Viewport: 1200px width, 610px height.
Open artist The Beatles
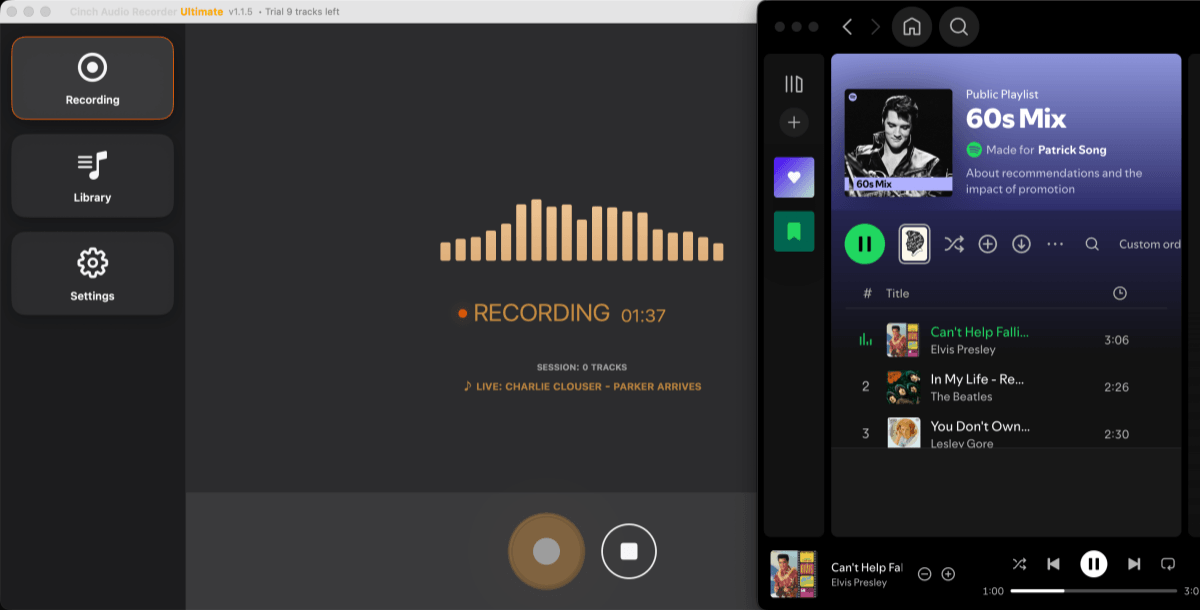pyautogui.click(x=961, y=397)
